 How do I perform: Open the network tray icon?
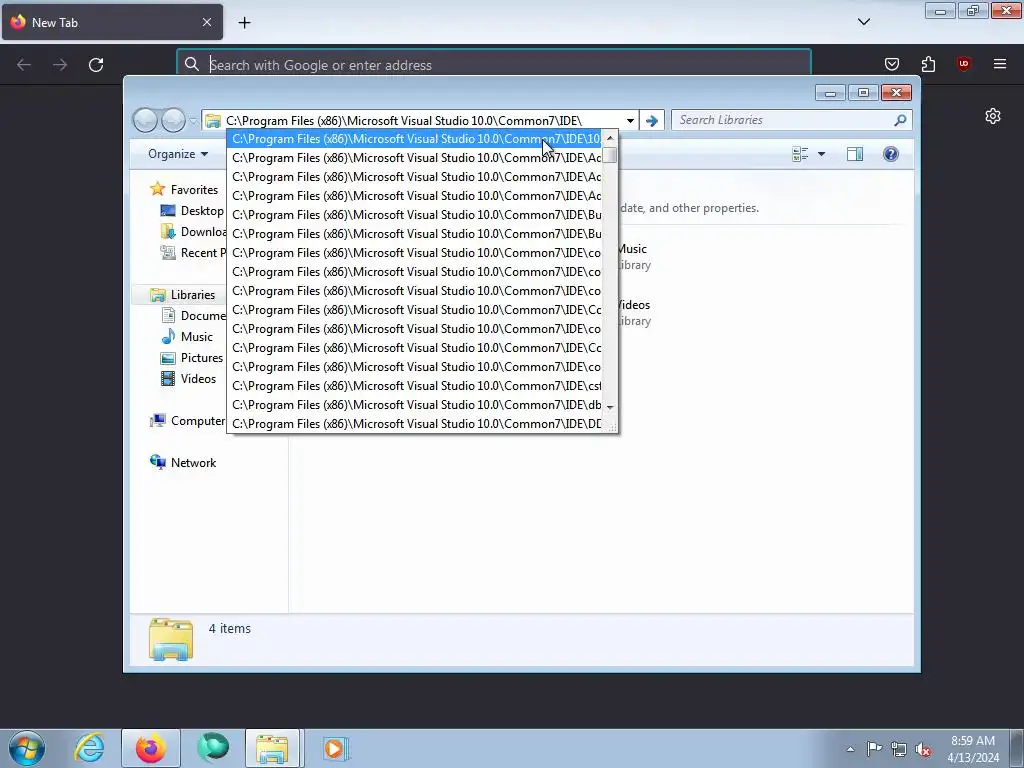pos(899,749)
